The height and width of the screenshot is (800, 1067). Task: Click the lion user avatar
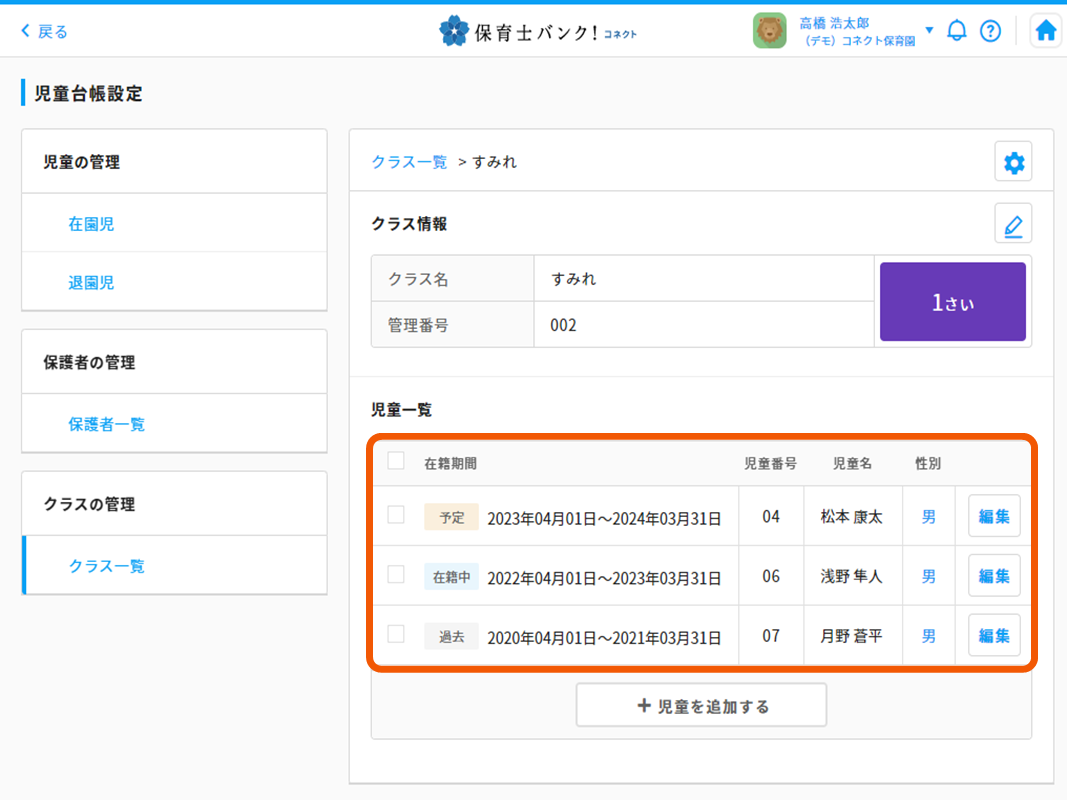pos(770,31)
